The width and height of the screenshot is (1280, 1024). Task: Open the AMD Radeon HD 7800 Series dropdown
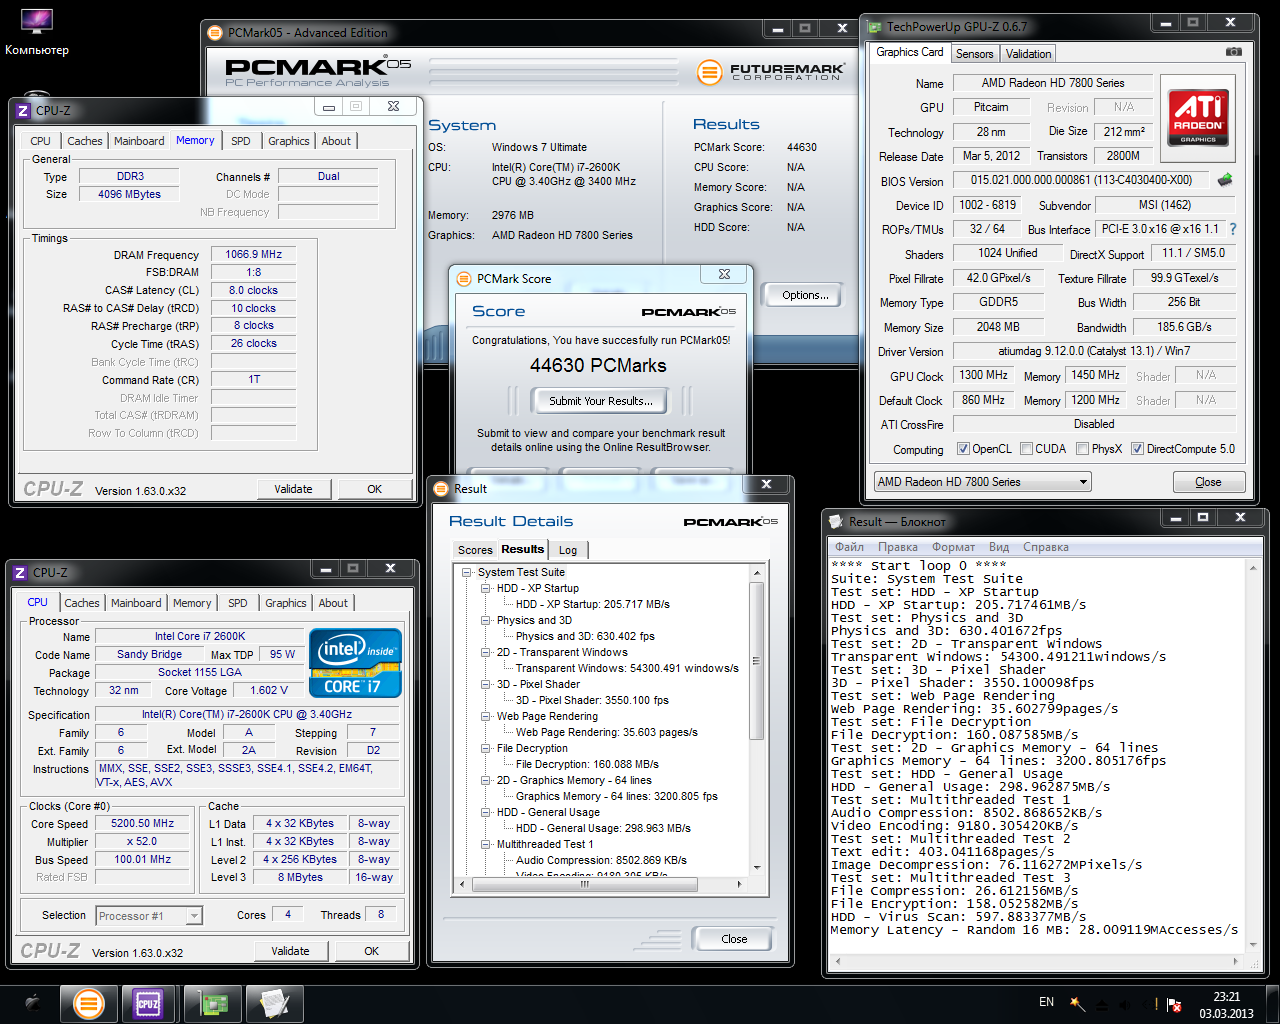tap(983, 482)
